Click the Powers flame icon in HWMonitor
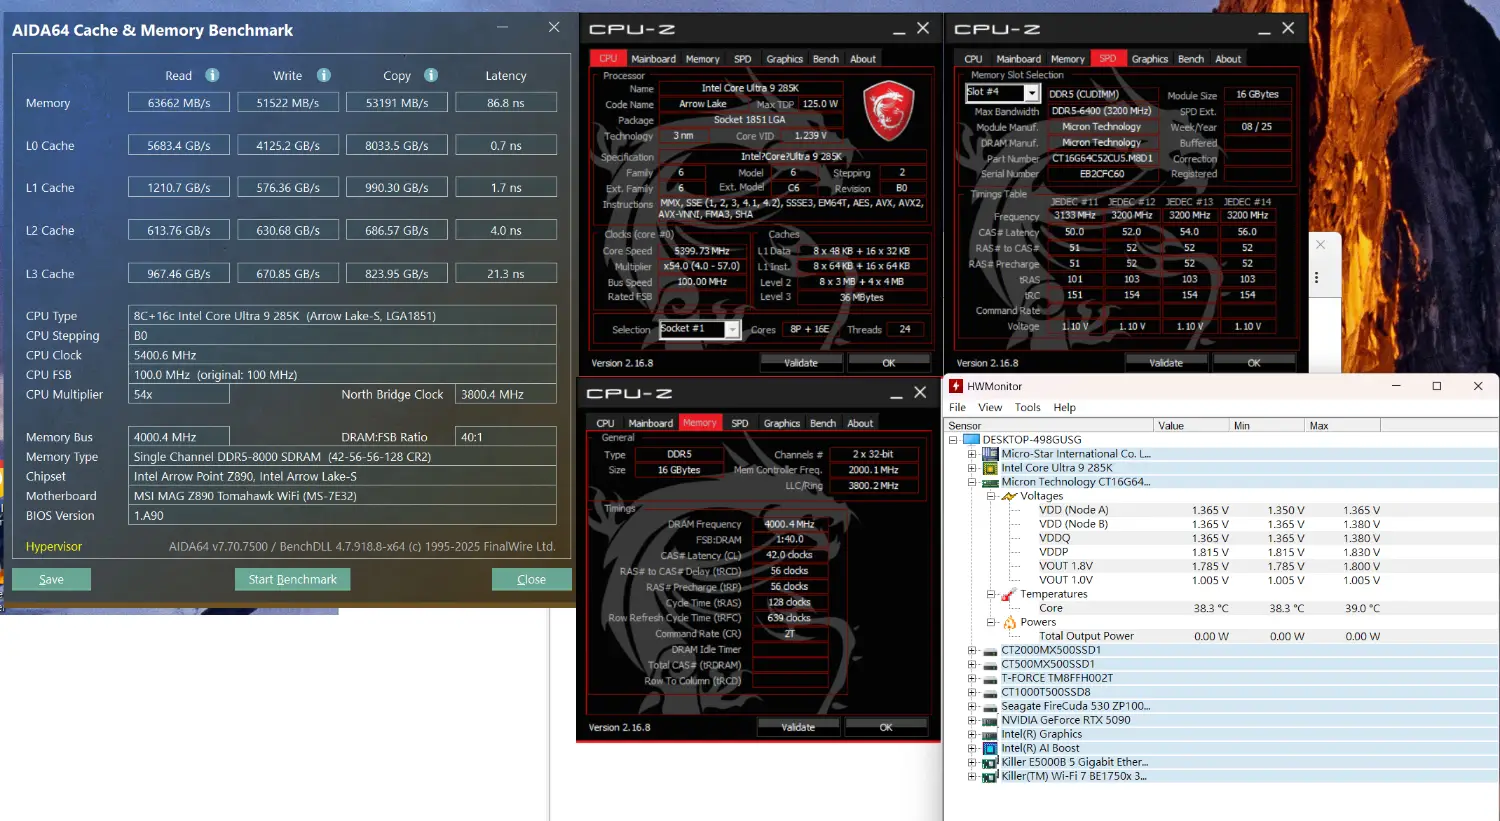This screenshot has width=1500, height=821. coord(1009,622)
